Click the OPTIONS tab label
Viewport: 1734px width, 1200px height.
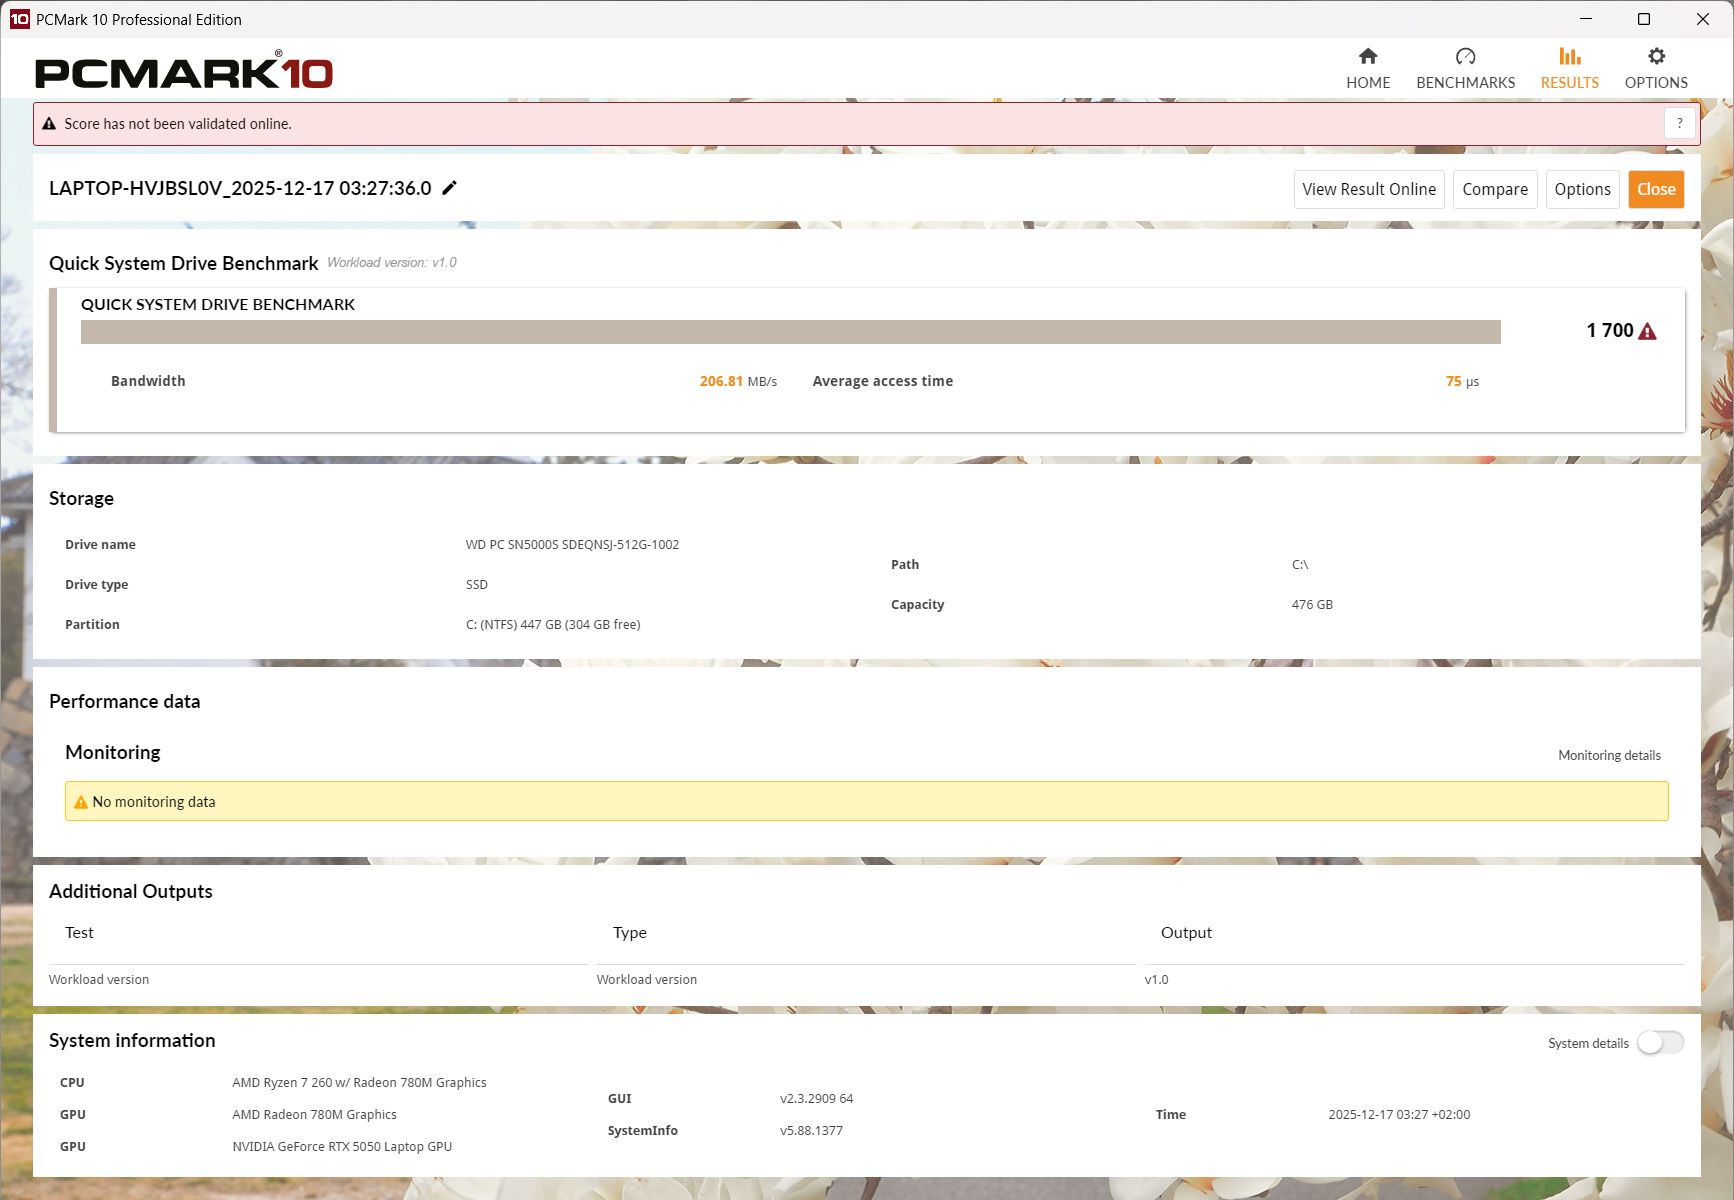pos(1656,83)
